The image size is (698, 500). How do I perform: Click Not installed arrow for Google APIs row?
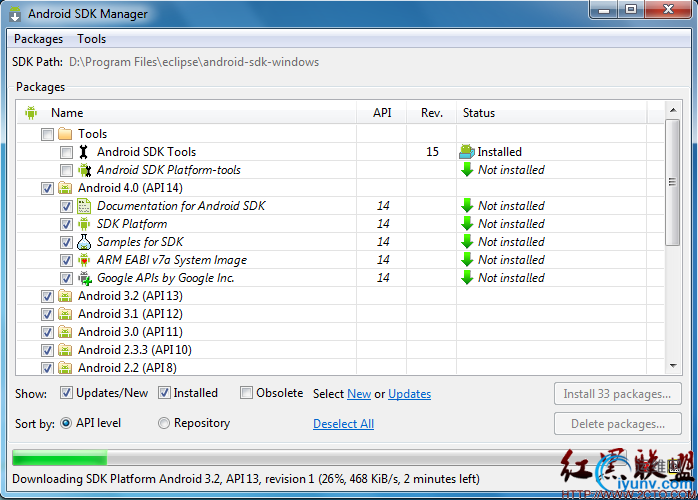tap(467, 278)
